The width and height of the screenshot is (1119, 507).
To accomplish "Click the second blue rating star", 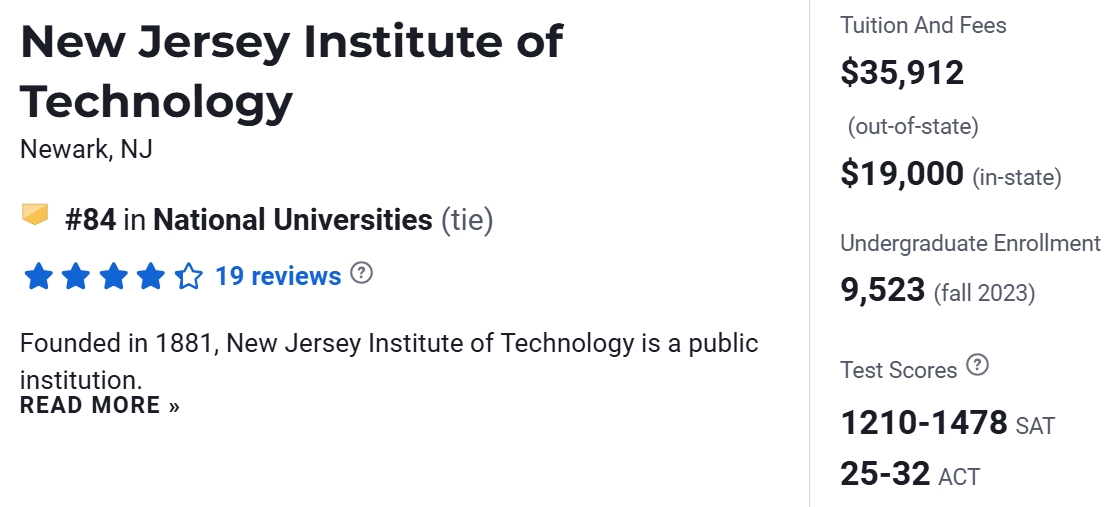I will (76, 276).
